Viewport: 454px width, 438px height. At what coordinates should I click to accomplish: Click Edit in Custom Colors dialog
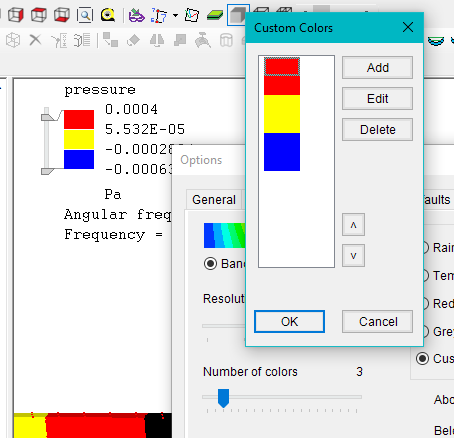coord(377,99)
